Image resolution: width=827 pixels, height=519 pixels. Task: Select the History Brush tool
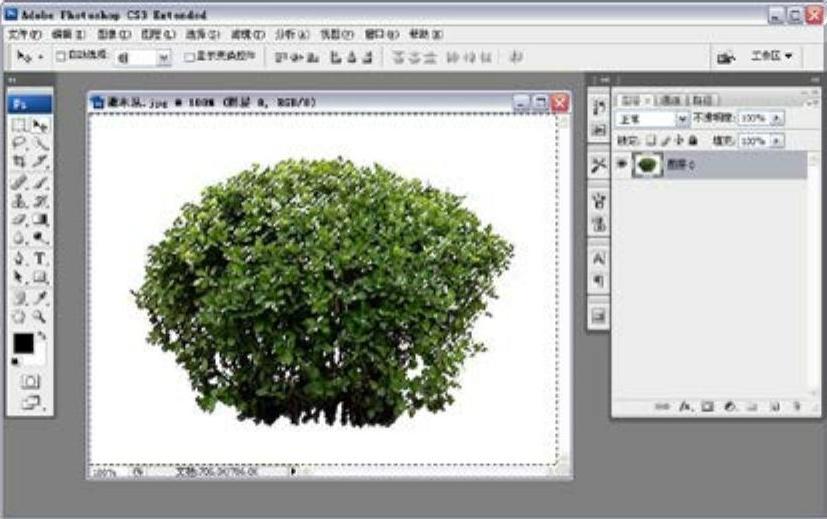[x=40, y=200]
